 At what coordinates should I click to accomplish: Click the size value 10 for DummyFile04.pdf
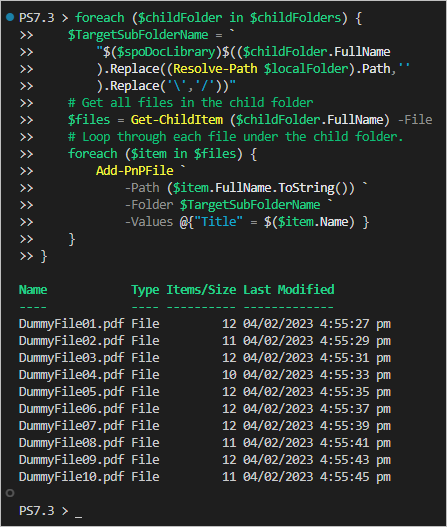coord(229,375)
